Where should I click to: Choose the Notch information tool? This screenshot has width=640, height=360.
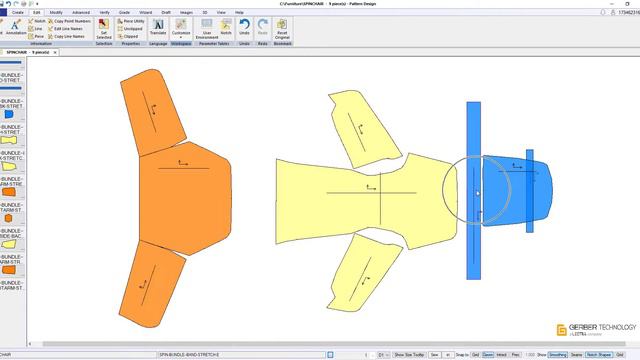tap(37, 21)
